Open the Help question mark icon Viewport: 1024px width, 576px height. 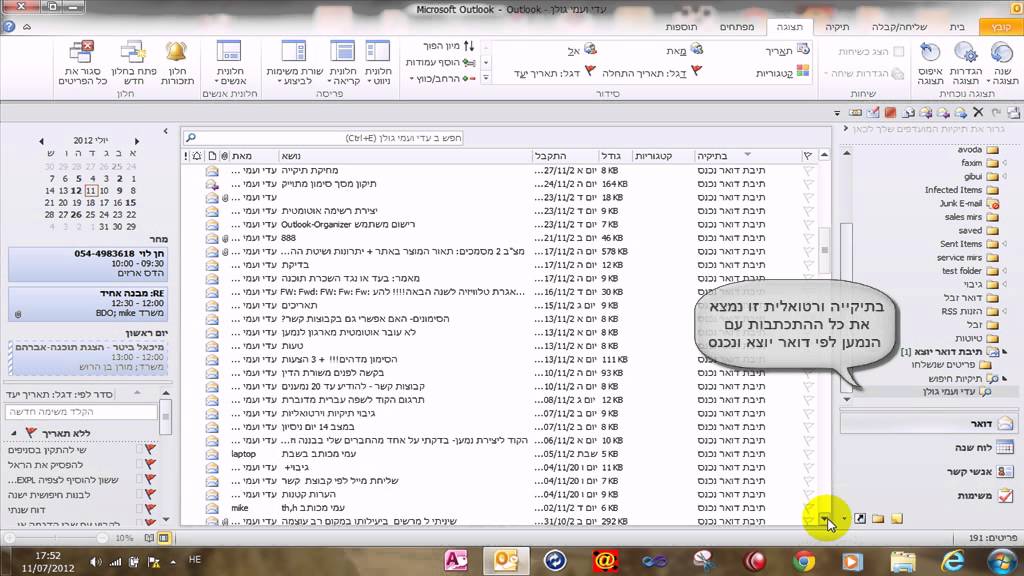pyautogui.click(x=9, y=27)
